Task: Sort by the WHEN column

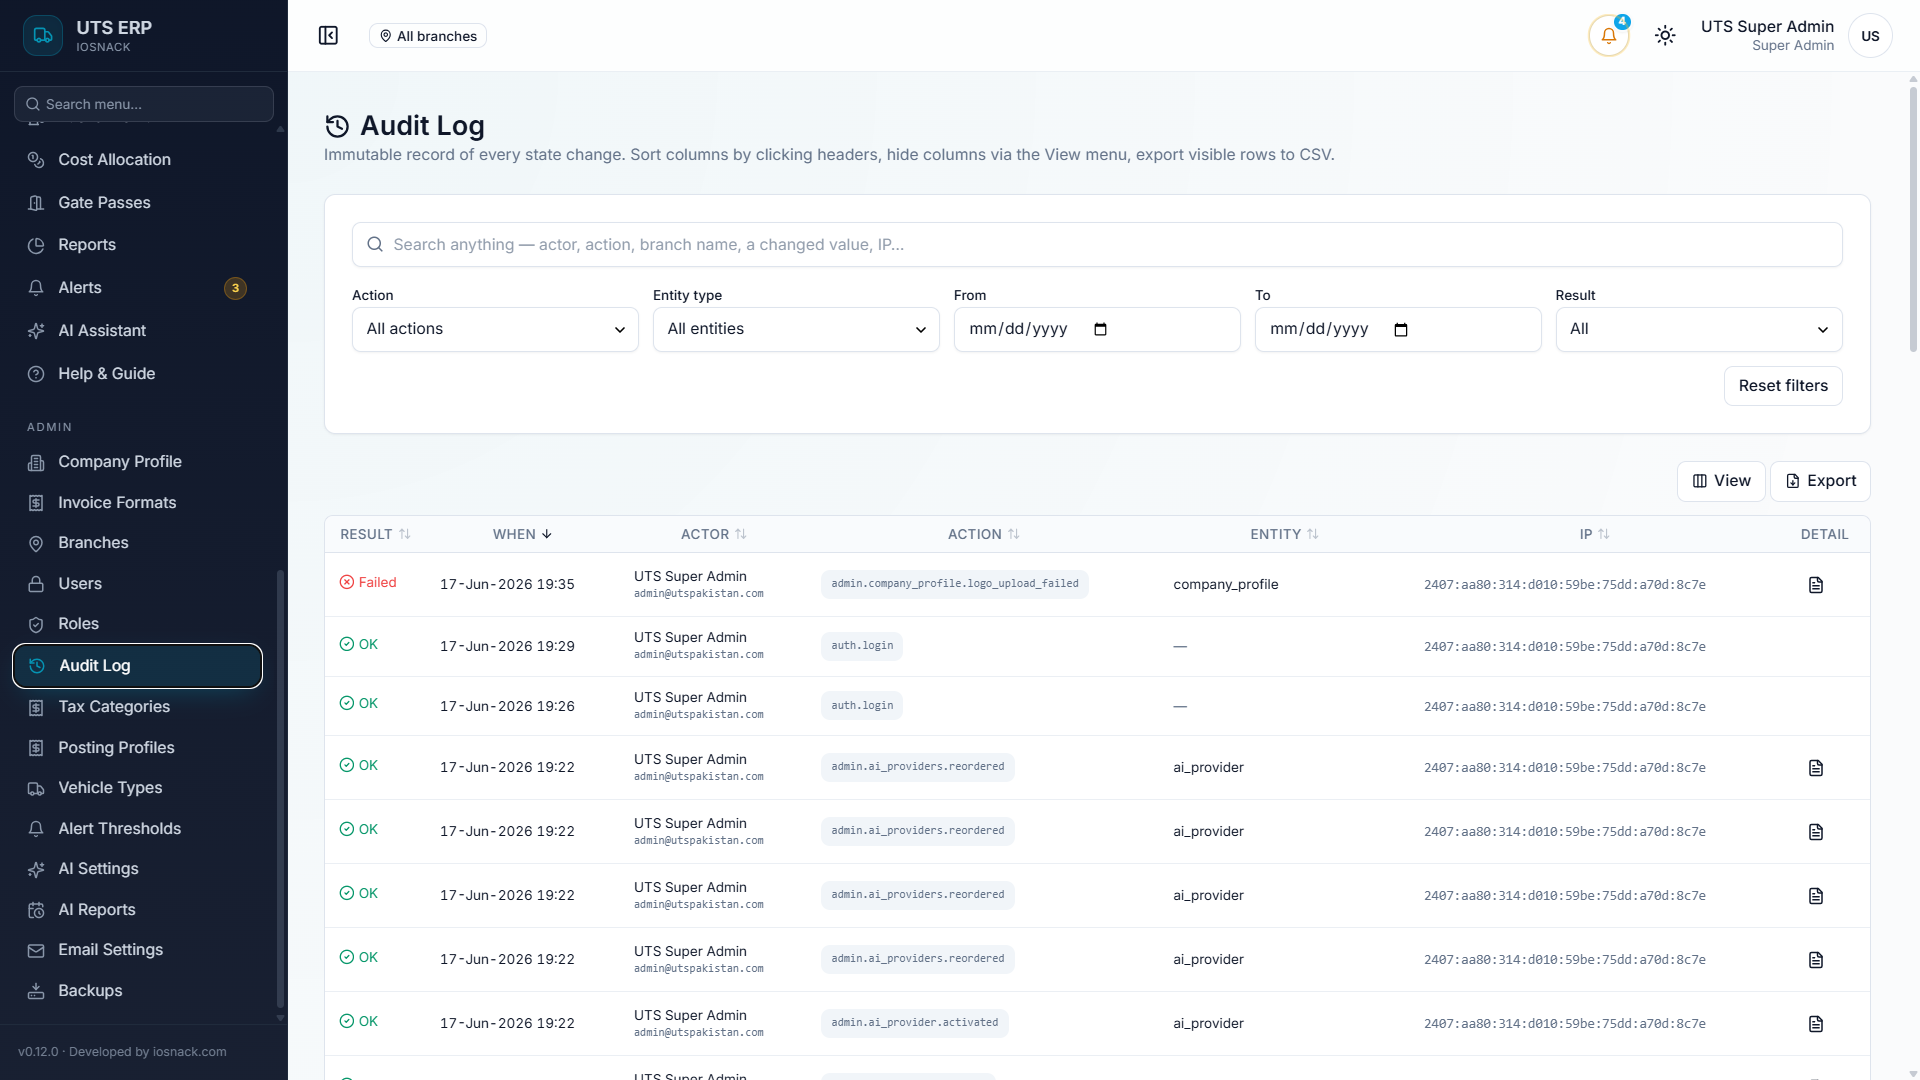Action: [522, 535]
